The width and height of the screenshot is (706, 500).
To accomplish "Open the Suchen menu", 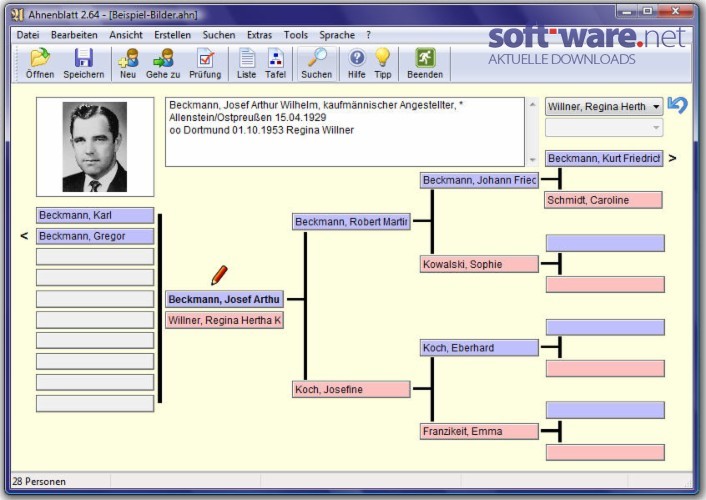I will tap(219, 35).
